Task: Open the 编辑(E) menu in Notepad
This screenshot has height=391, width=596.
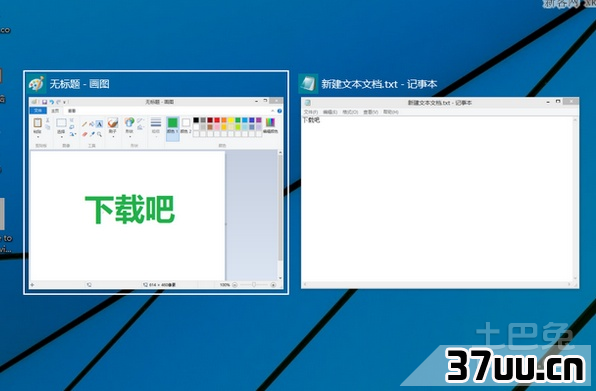Action: point(330,112)
